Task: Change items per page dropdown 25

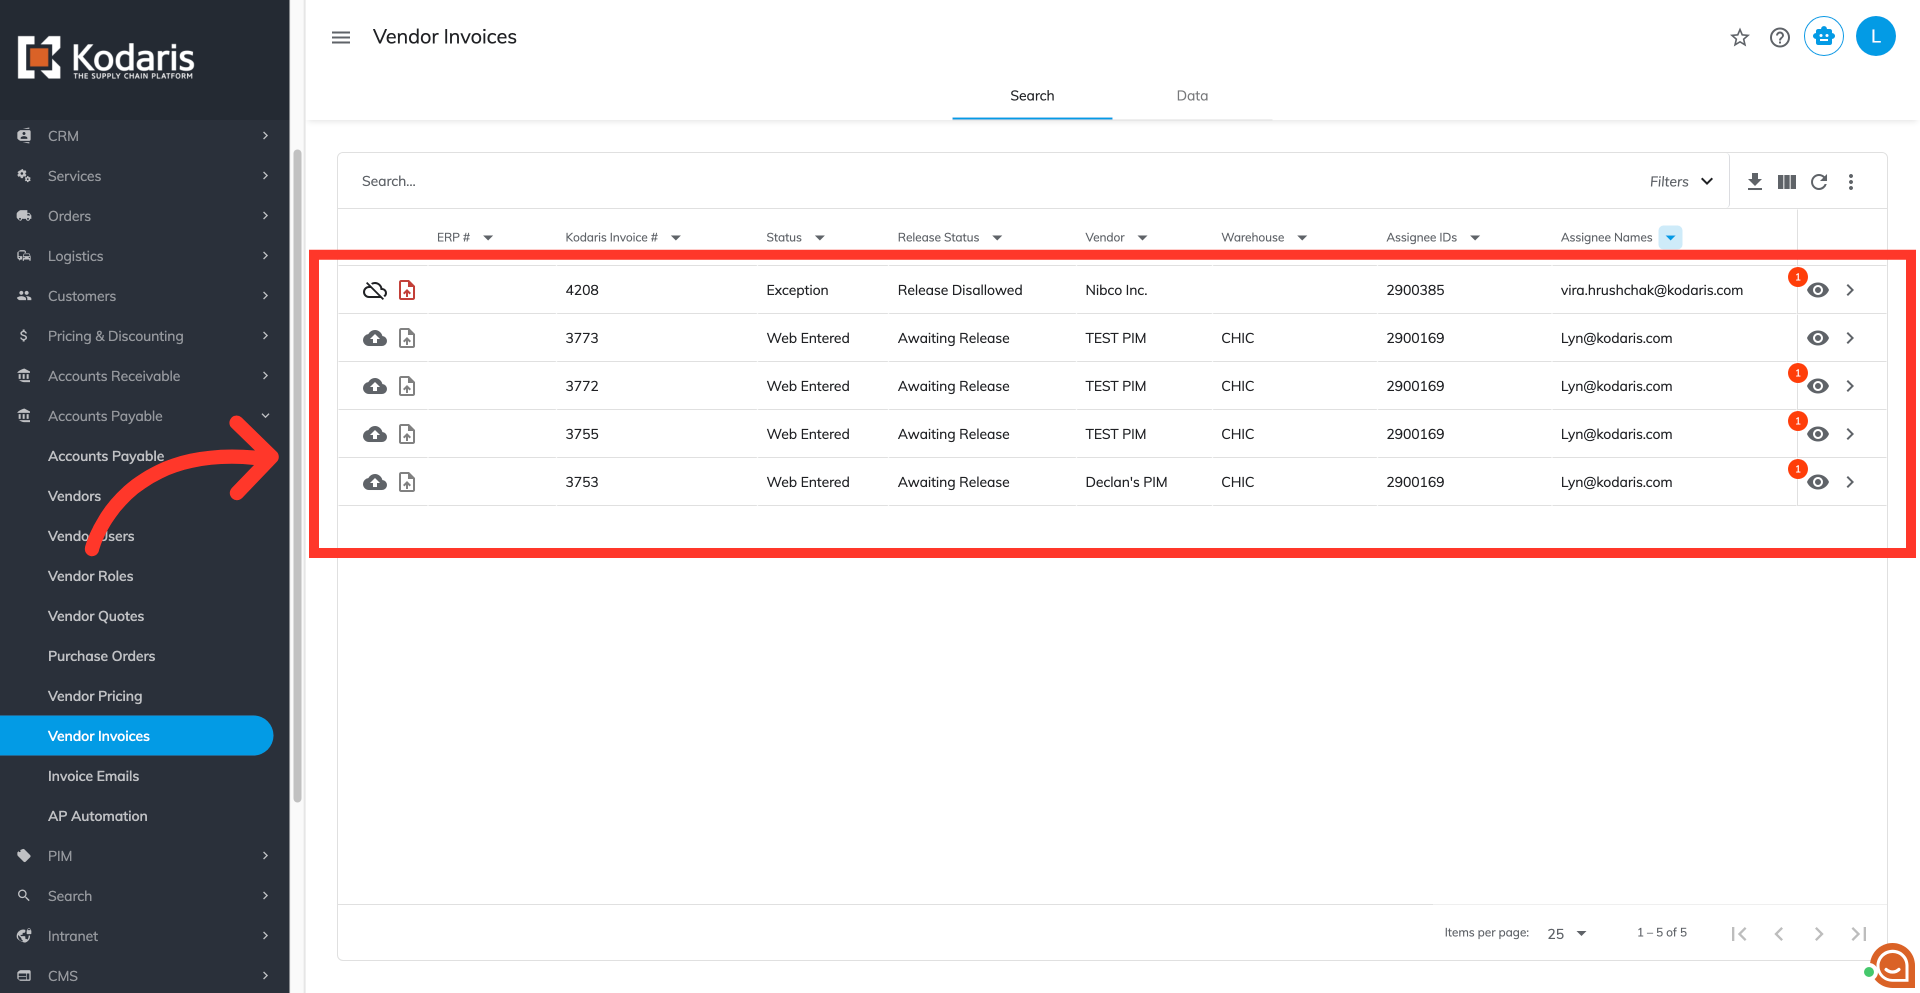Action: click(1567, 933)
